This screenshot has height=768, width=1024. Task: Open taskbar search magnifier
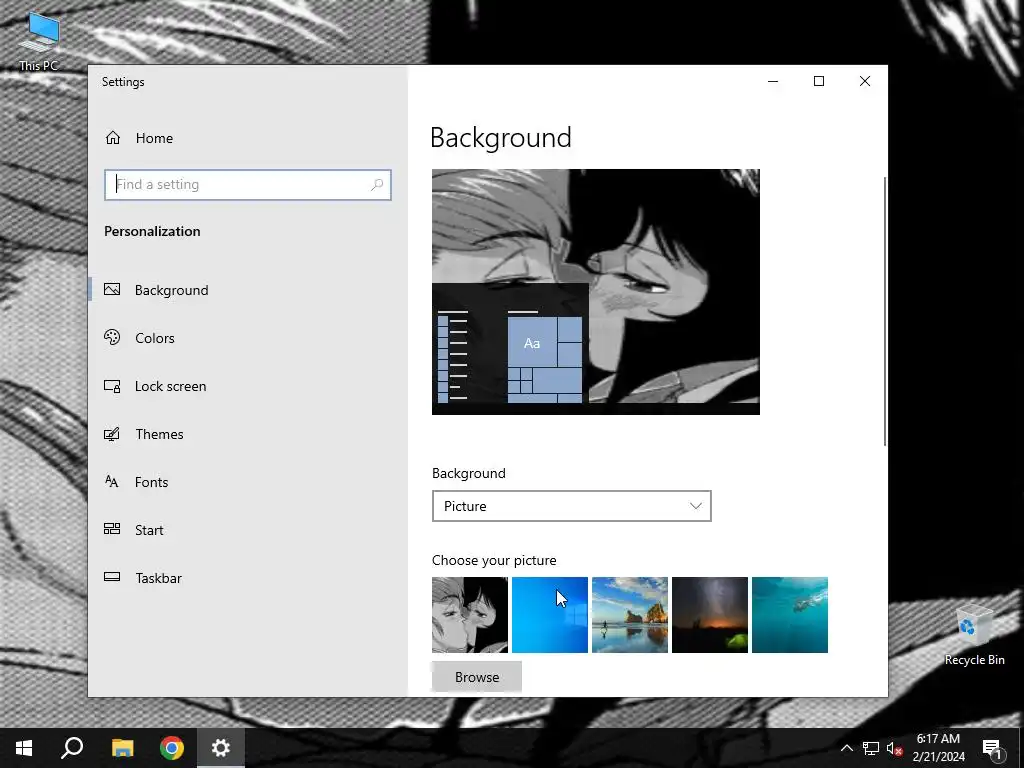(72, 748)
